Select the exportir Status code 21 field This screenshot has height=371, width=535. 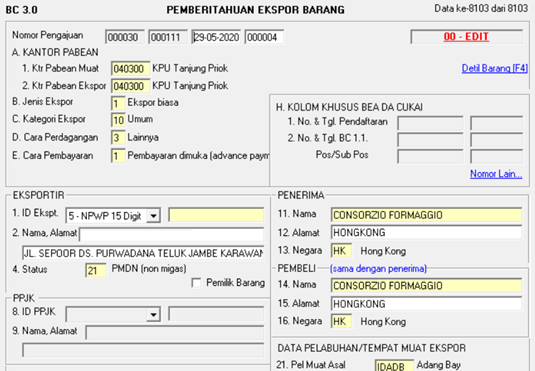[96, 271]
